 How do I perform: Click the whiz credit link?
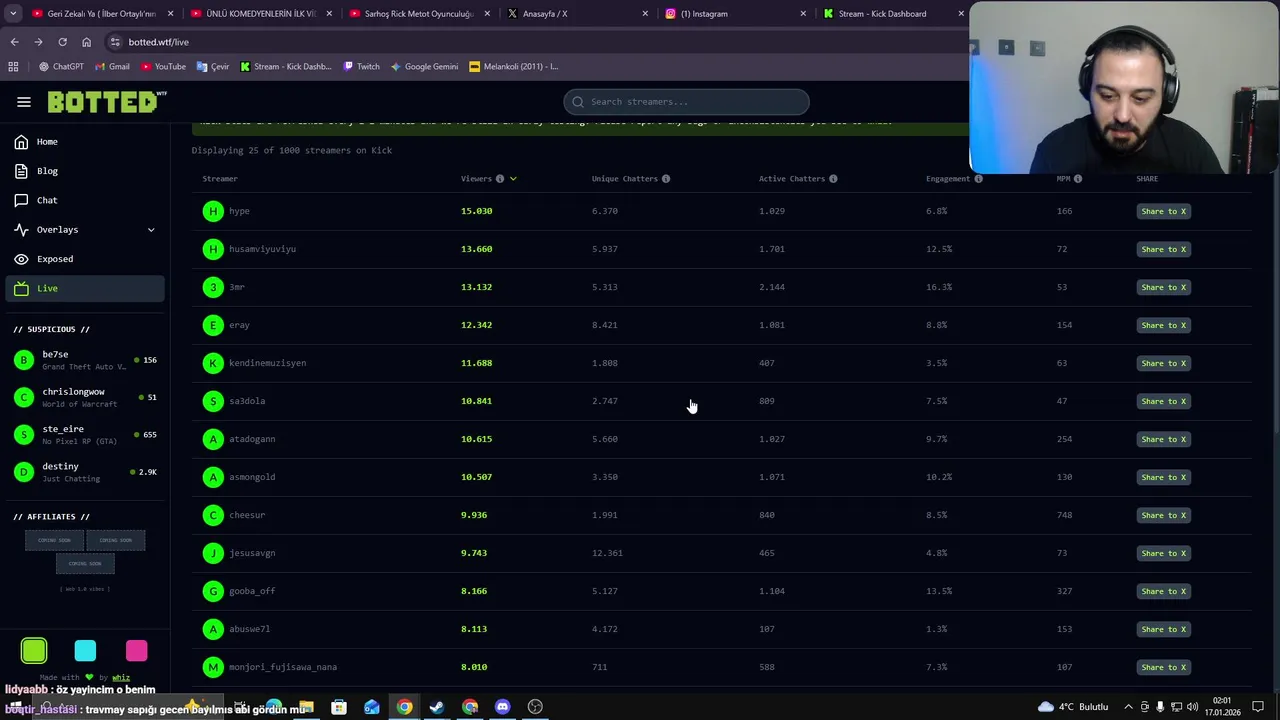pos(121,677)
